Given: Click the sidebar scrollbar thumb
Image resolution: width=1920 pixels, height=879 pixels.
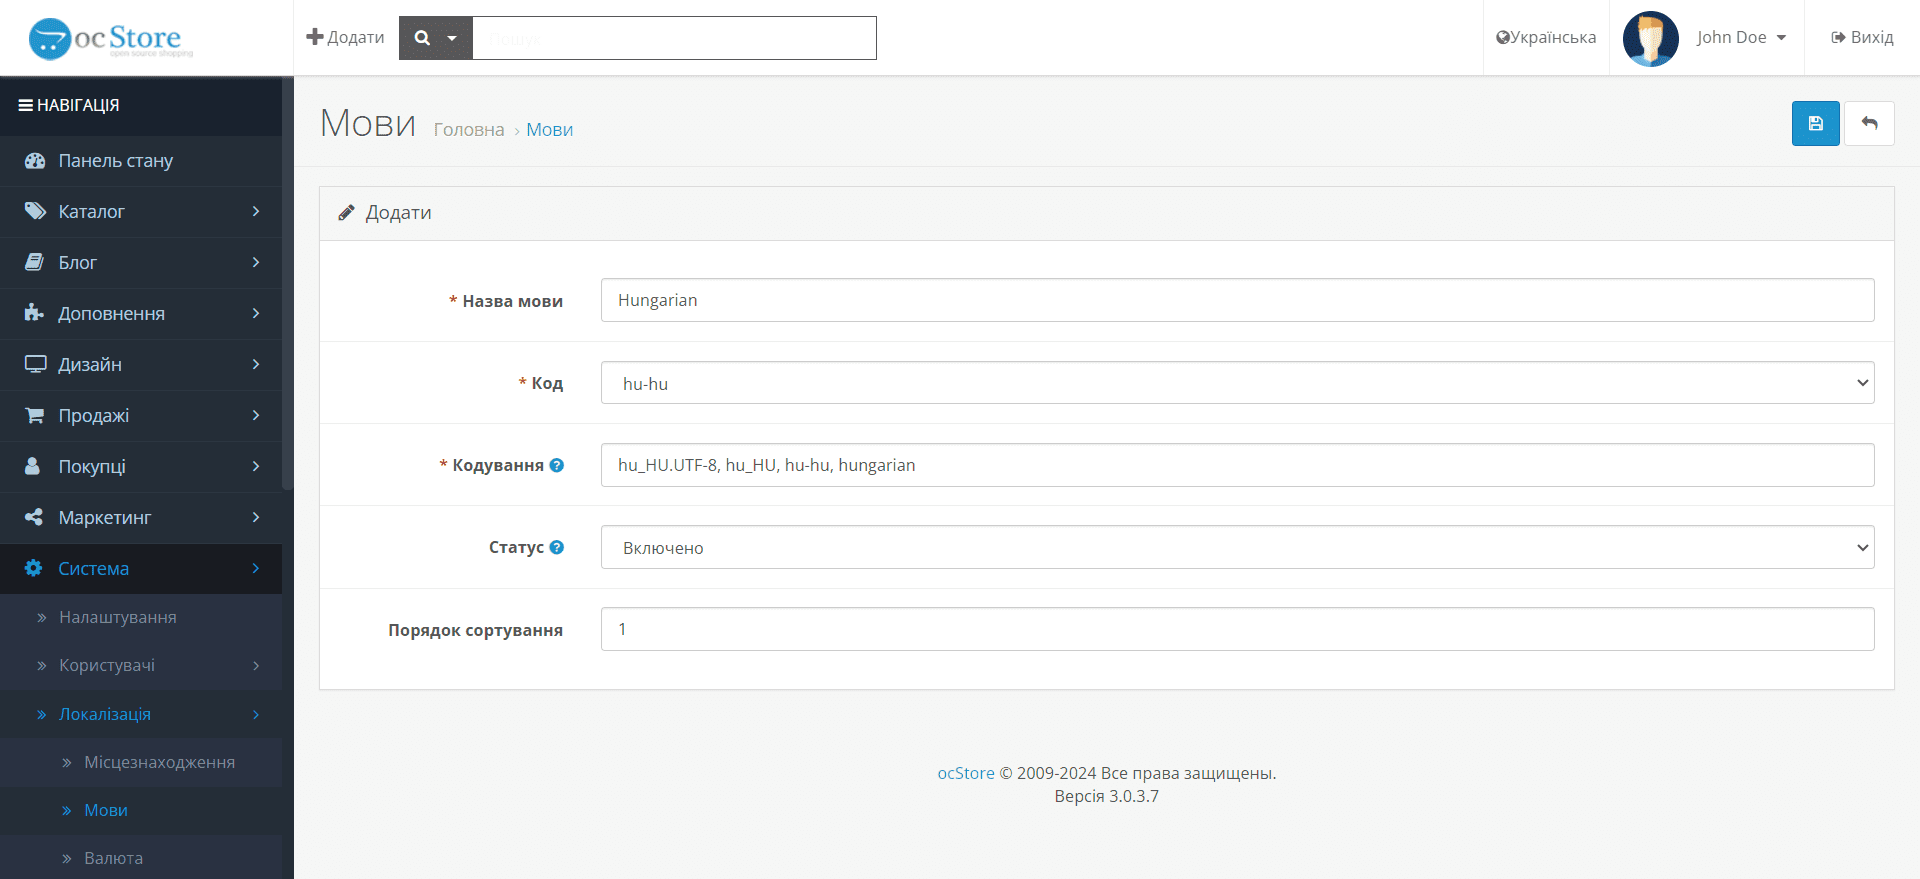Looking at the screenshot, I should click(x=288, y=284).
